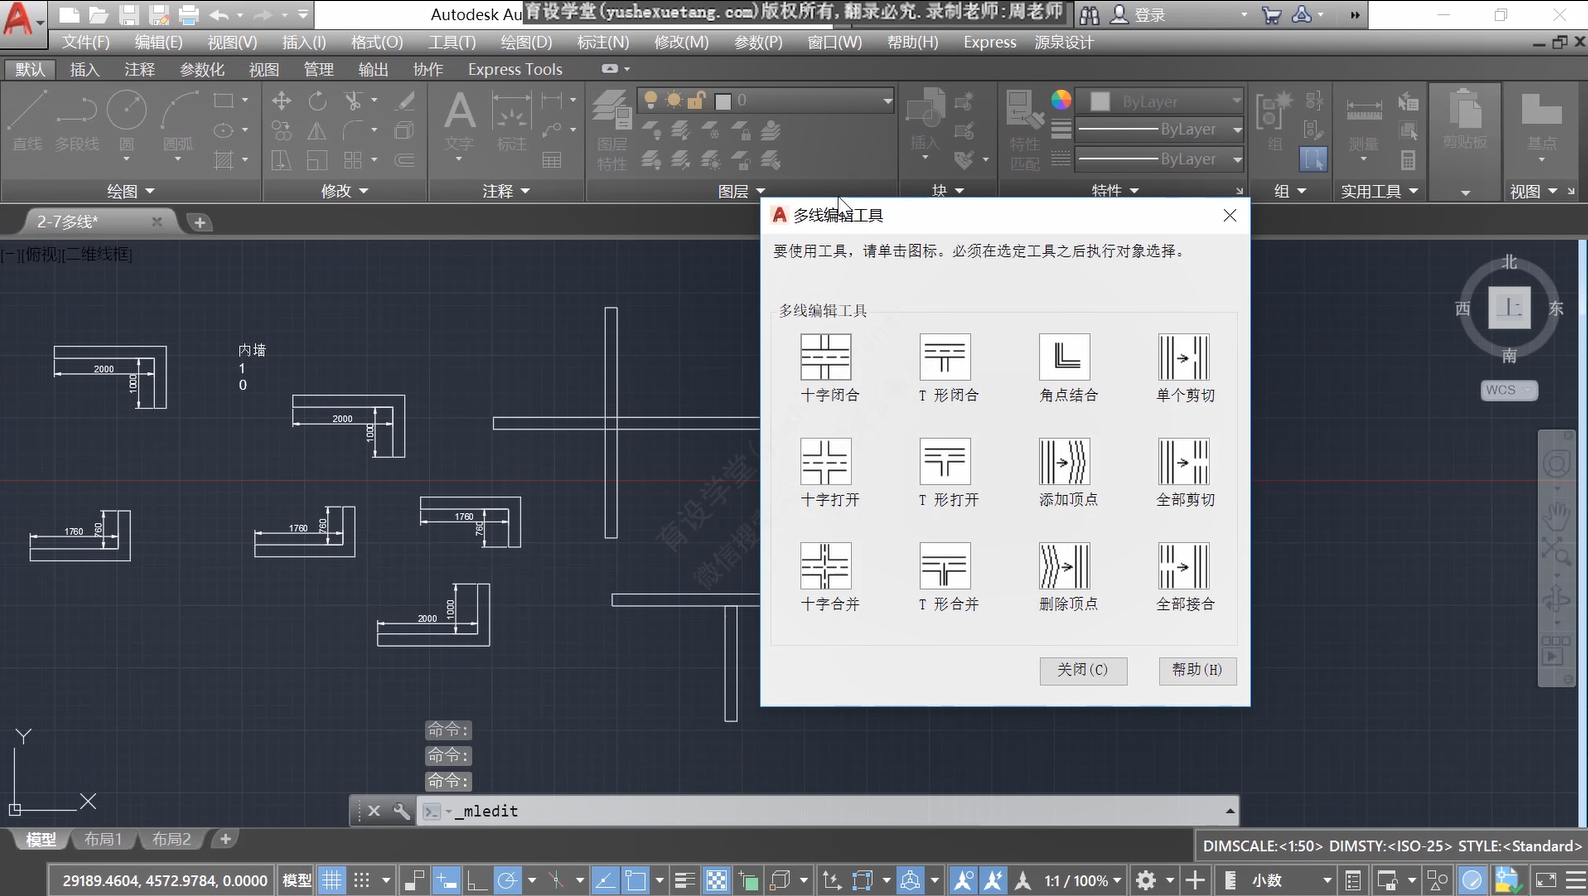Image resolution: width=1588 pixels, height=896 pixels.
Task: Click the move tool in 修改 panel
Action: click(x=282, y=101)
